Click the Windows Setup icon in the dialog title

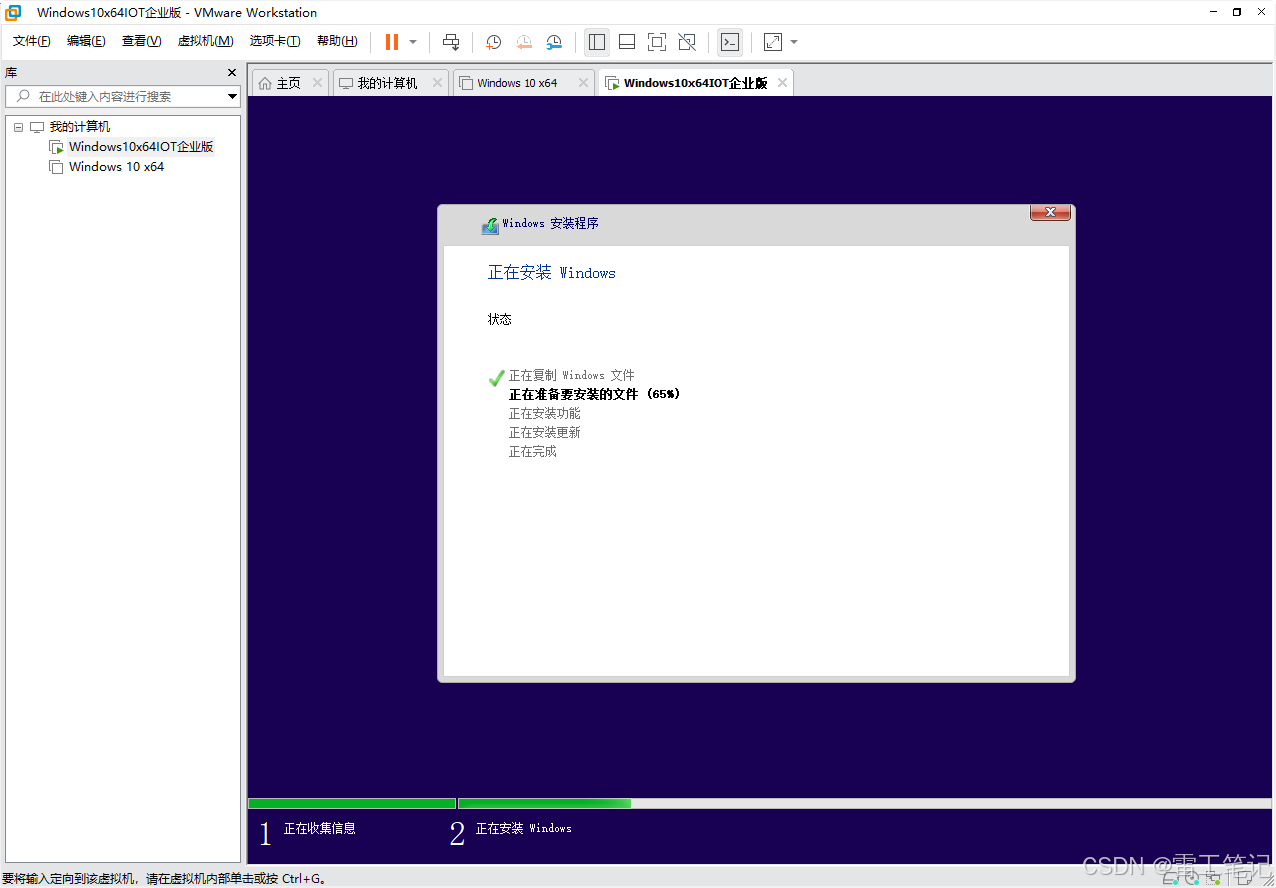(490, 225)
